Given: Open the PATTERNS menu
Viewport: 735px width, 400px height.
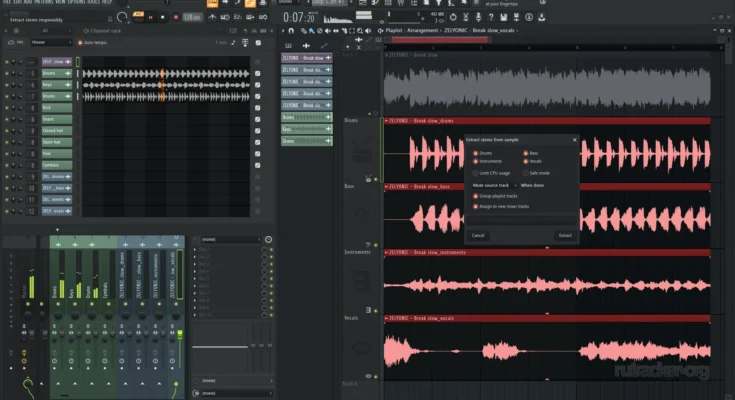Looking at the screenshot, I should pos(45,2).
